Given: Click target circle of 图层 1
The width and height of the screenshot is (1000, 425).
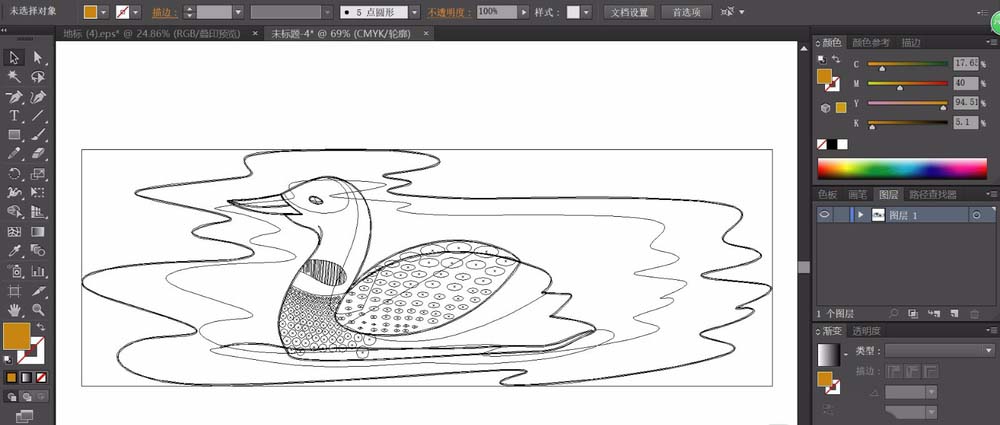Looking at the screenshot, I should pos(976,216).
